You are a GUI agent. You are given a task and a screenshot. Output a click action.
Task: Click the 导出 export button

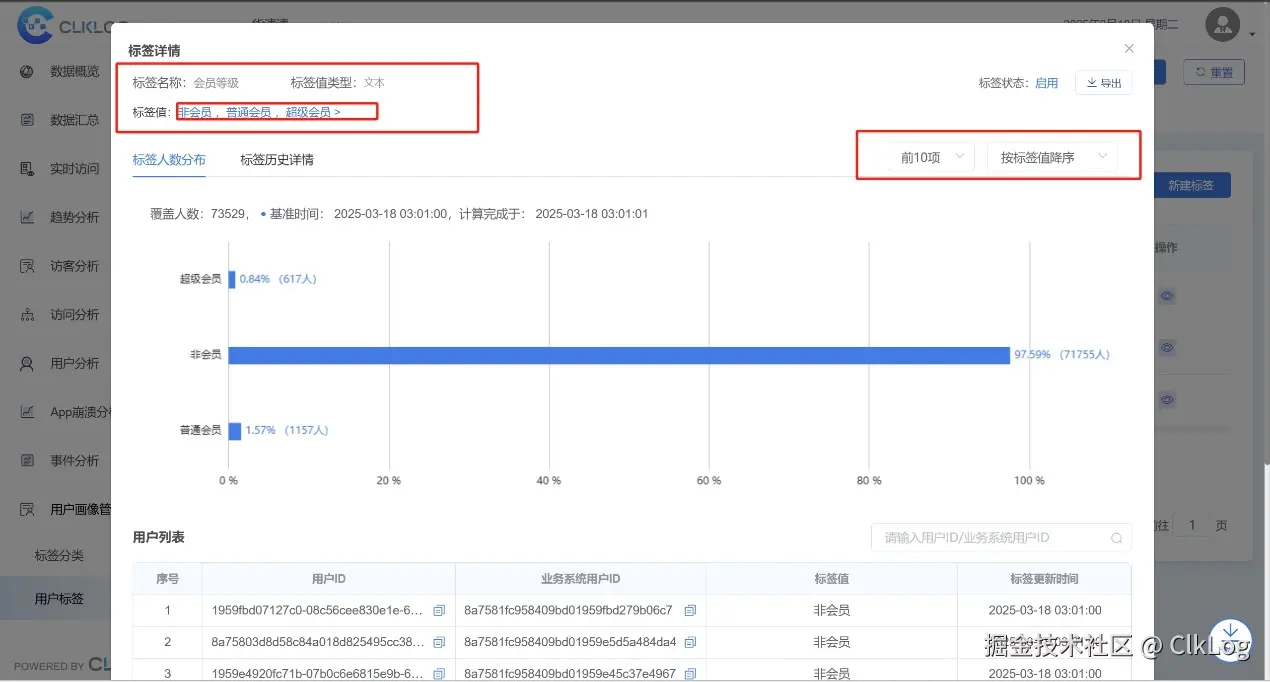coord(1103,83)
